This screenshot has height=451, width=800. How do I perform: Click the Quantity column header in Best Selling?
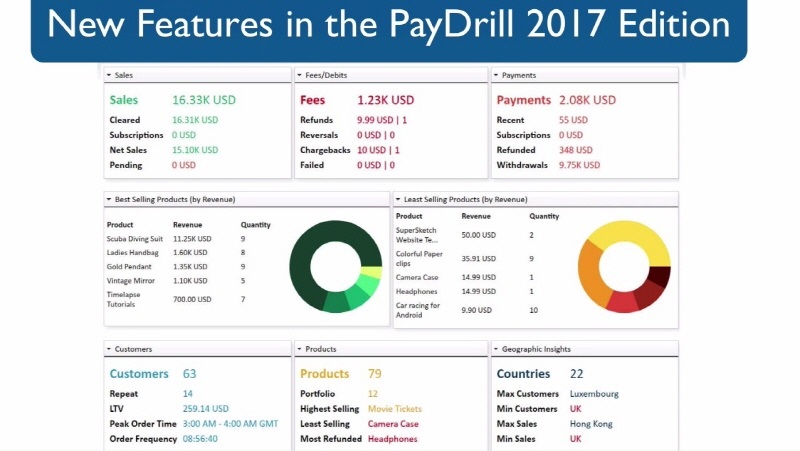point(256,224)
